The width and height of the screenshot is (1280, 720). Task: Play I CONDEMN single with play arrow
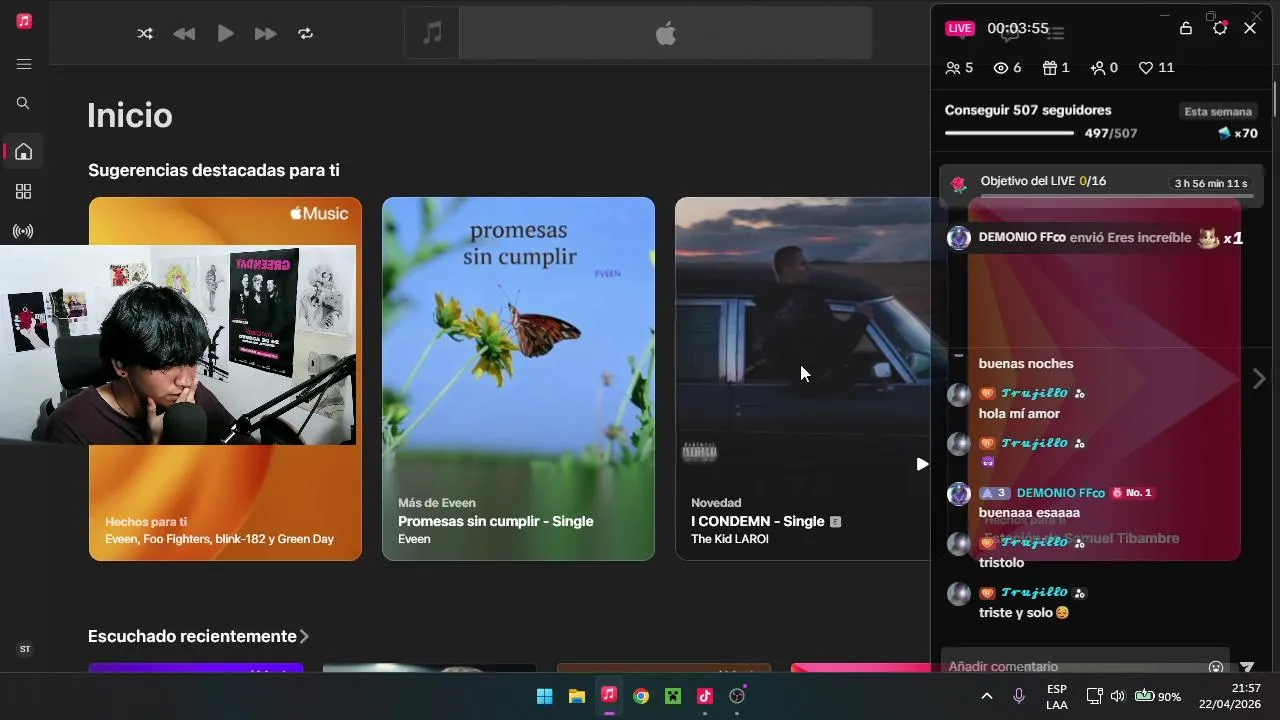point(921,464)
